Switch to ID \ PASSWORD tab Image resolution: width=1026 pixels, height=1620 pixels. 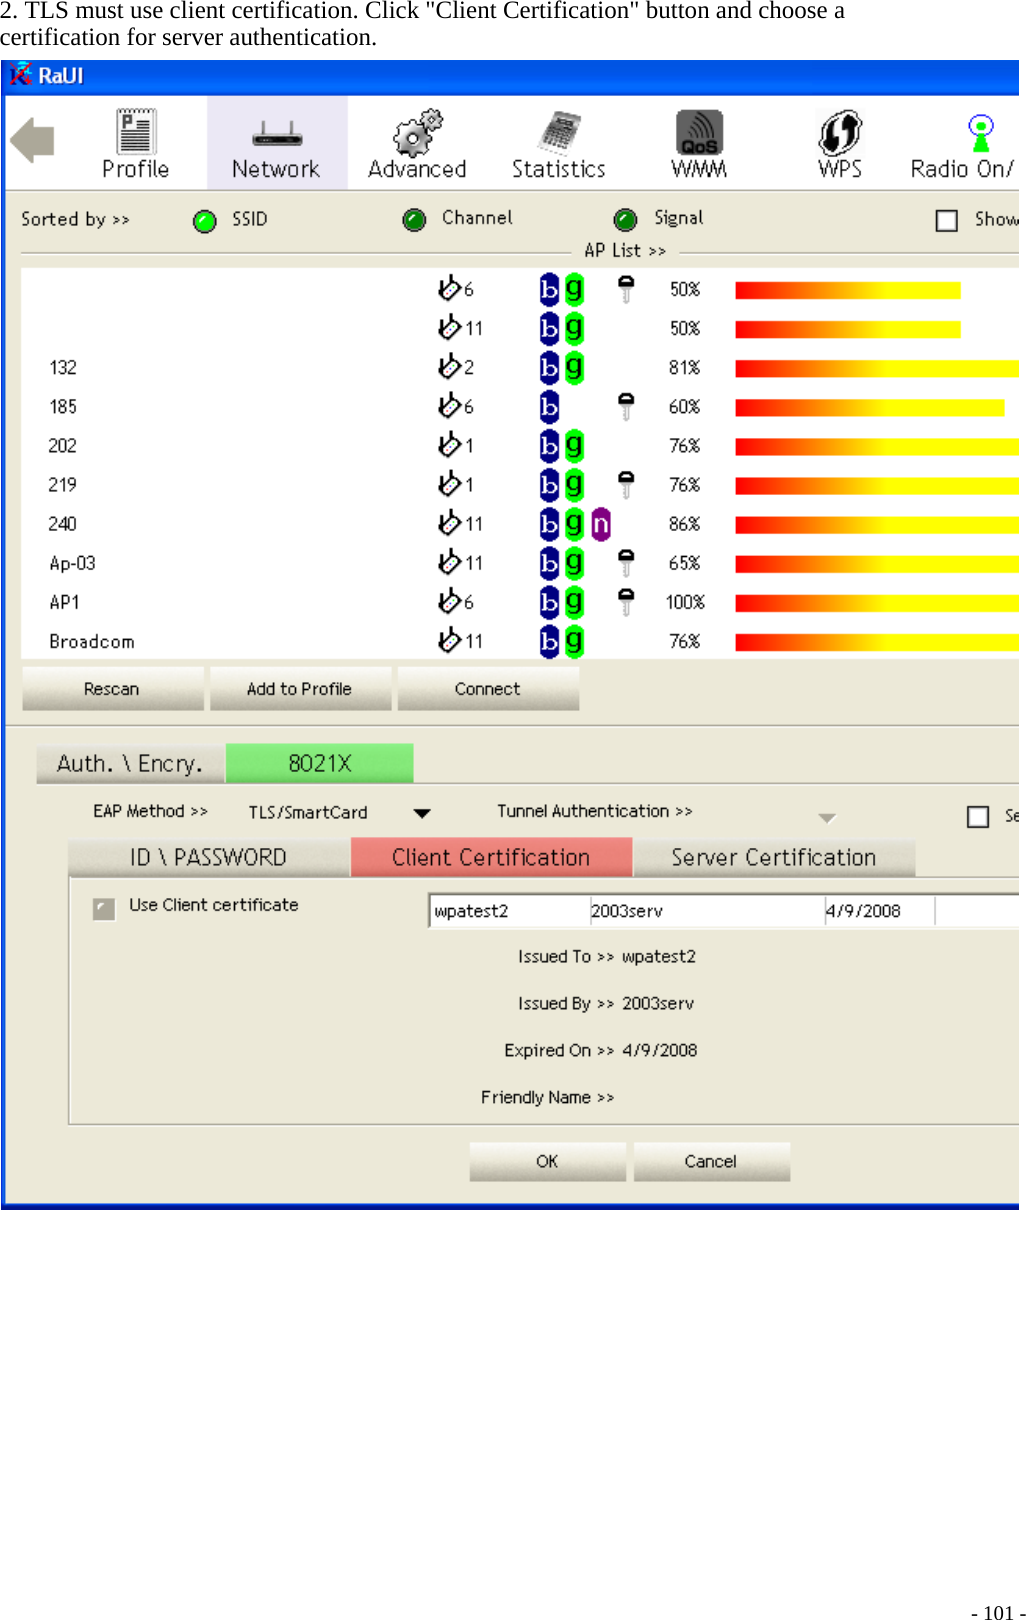coord(209,858)
